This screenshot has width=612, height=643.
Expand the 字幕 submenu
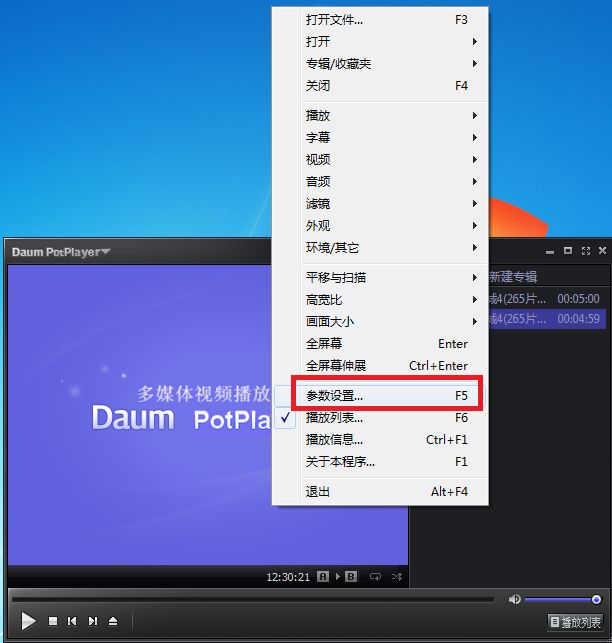pos(380,137)
